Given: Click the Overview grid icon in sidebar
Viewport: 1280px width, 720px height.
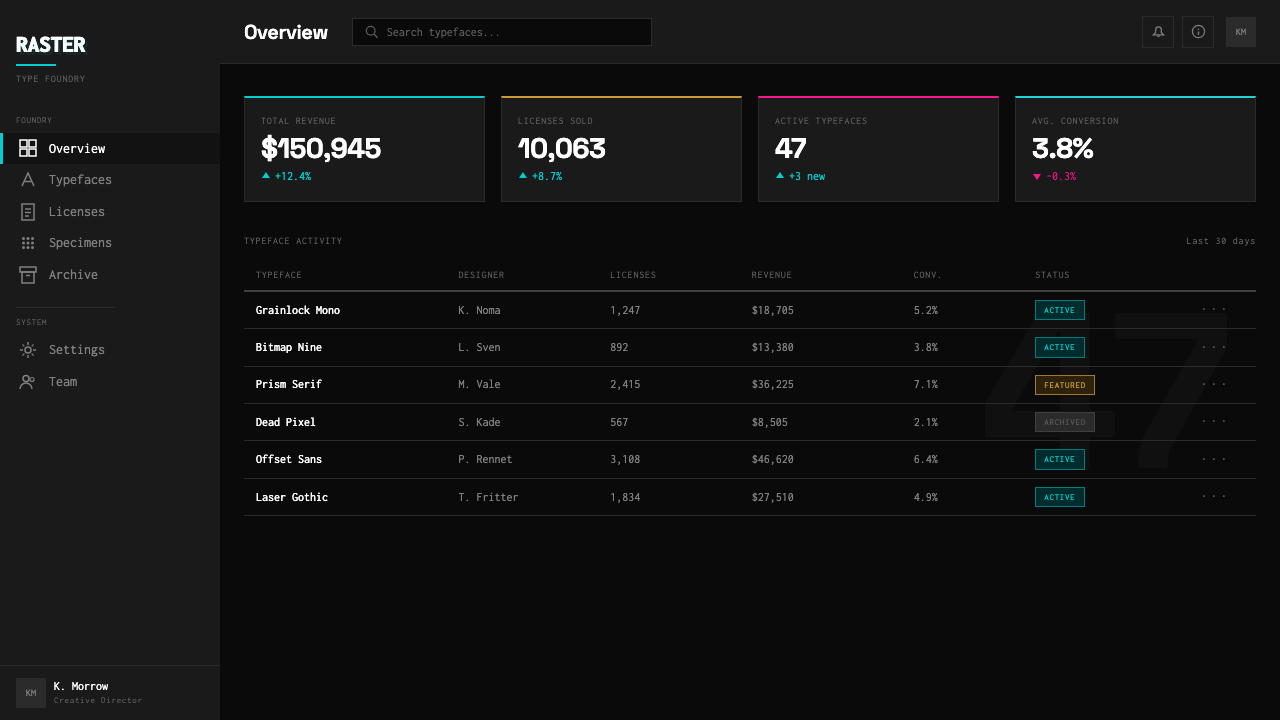Looking at the screenshot, I should (28, 148).
